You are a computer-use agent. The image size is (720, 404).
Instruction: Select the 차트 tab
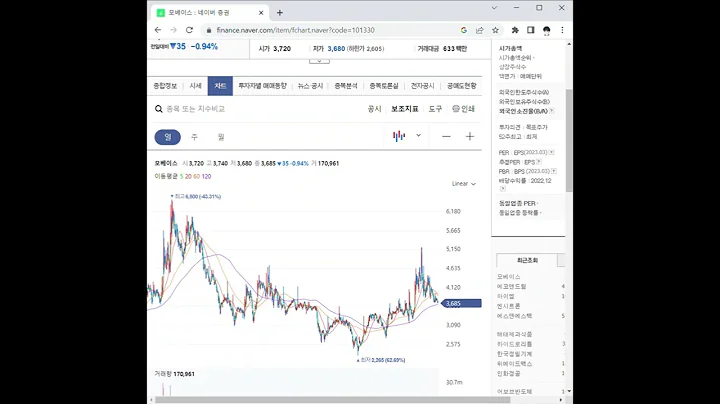point(220,86)
